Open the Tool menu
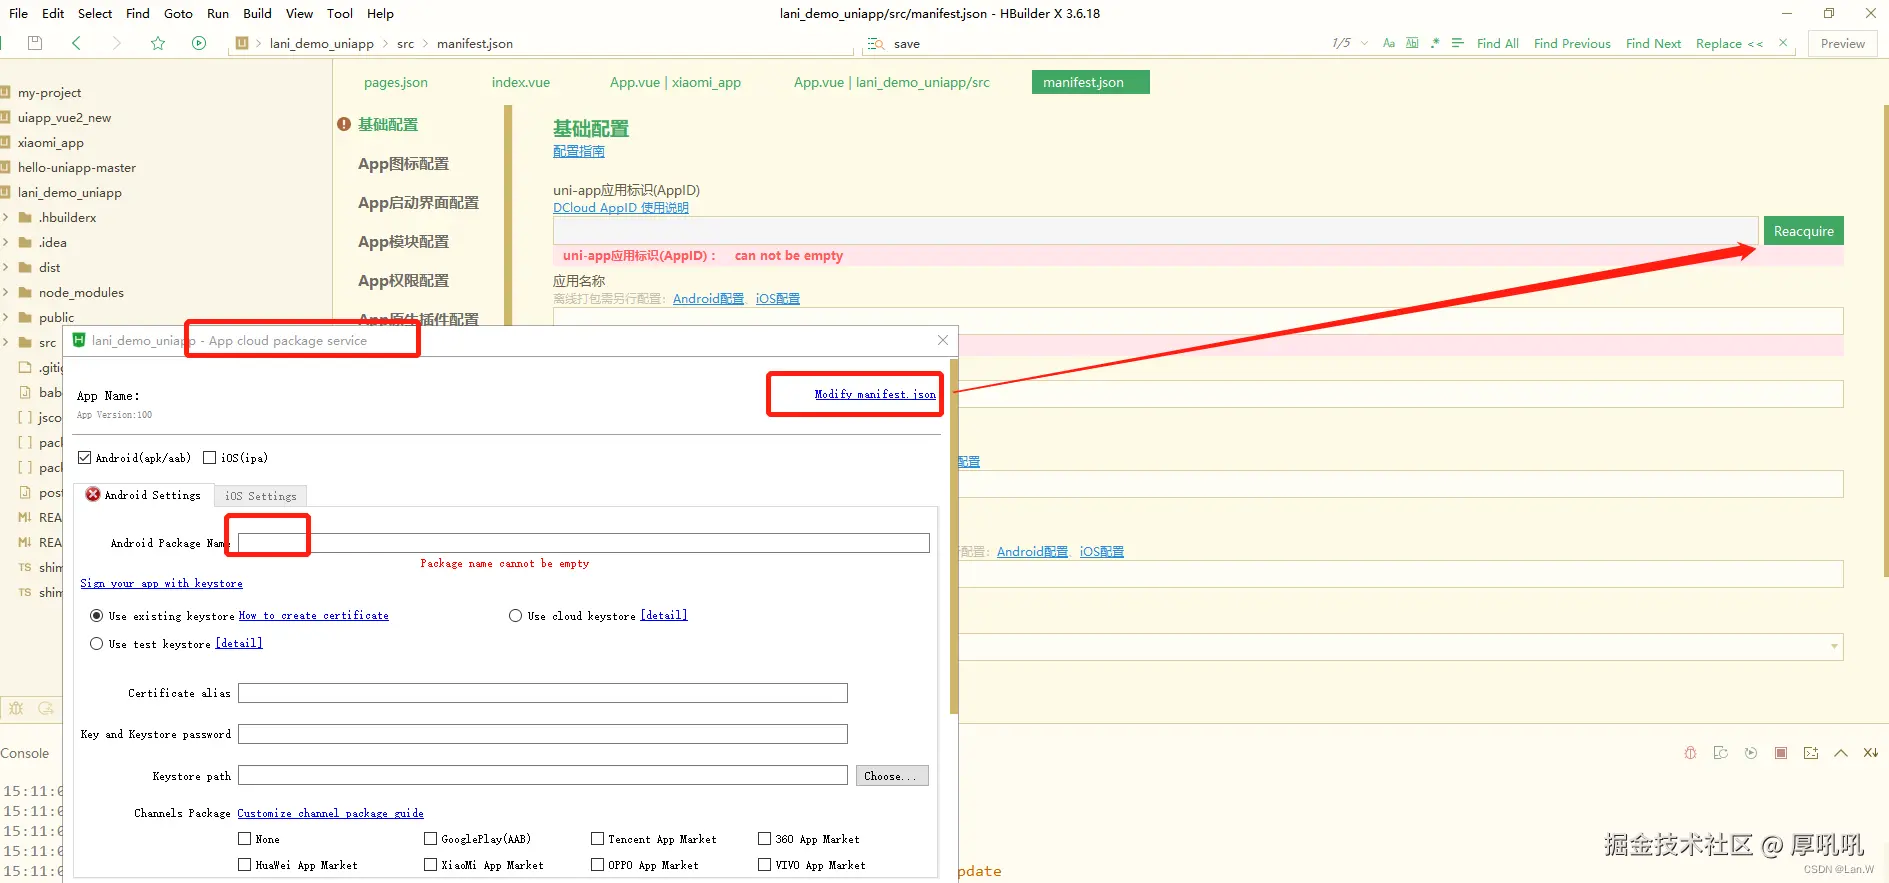The width and height of the screenshot is (1889, 883). pos(340,13)
